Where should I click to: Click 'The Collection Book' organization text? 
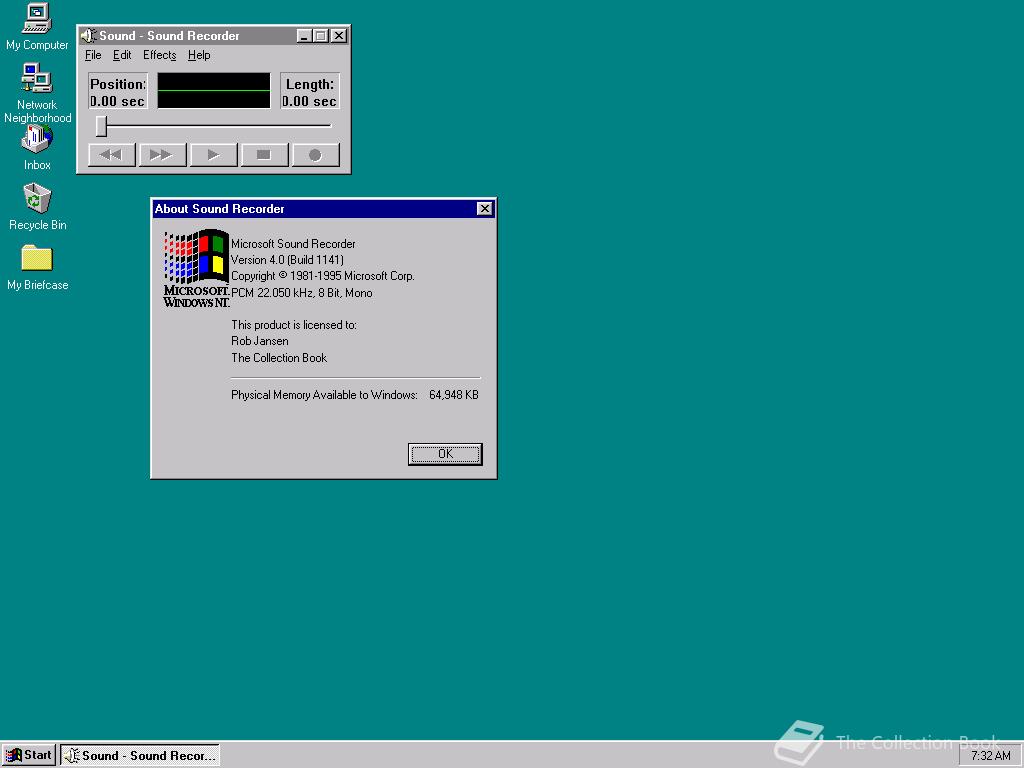pos(279,358)
